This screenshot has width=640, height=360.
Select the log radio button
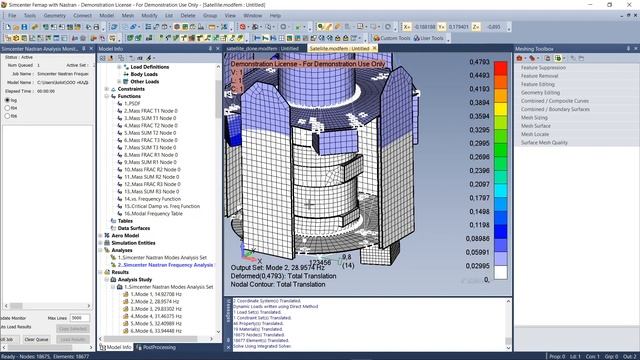(7, 100)
